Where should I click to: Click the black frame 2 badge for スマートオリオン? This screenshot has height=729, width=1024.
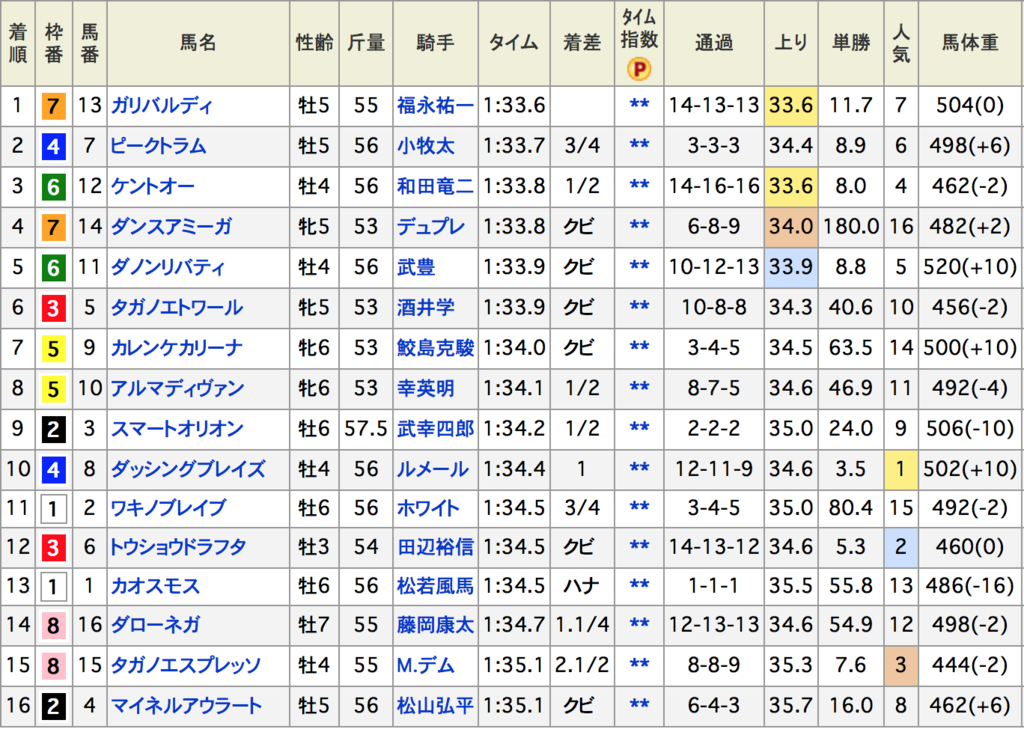pyautogui.click(x=54, y=429)
